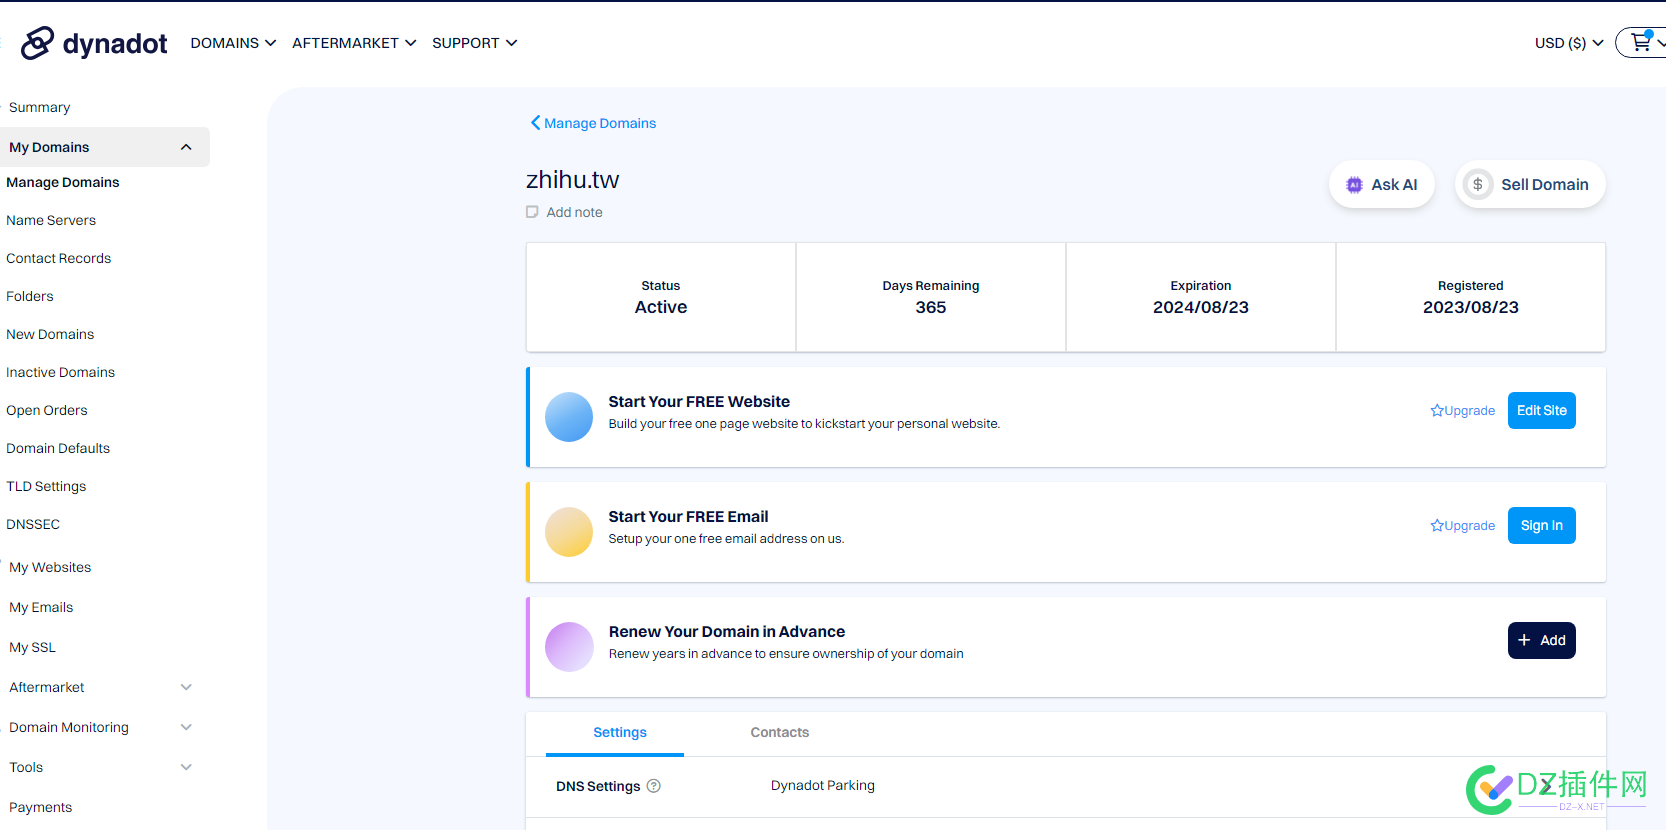Click the Ask AI chip icon

coord(1354,185)
